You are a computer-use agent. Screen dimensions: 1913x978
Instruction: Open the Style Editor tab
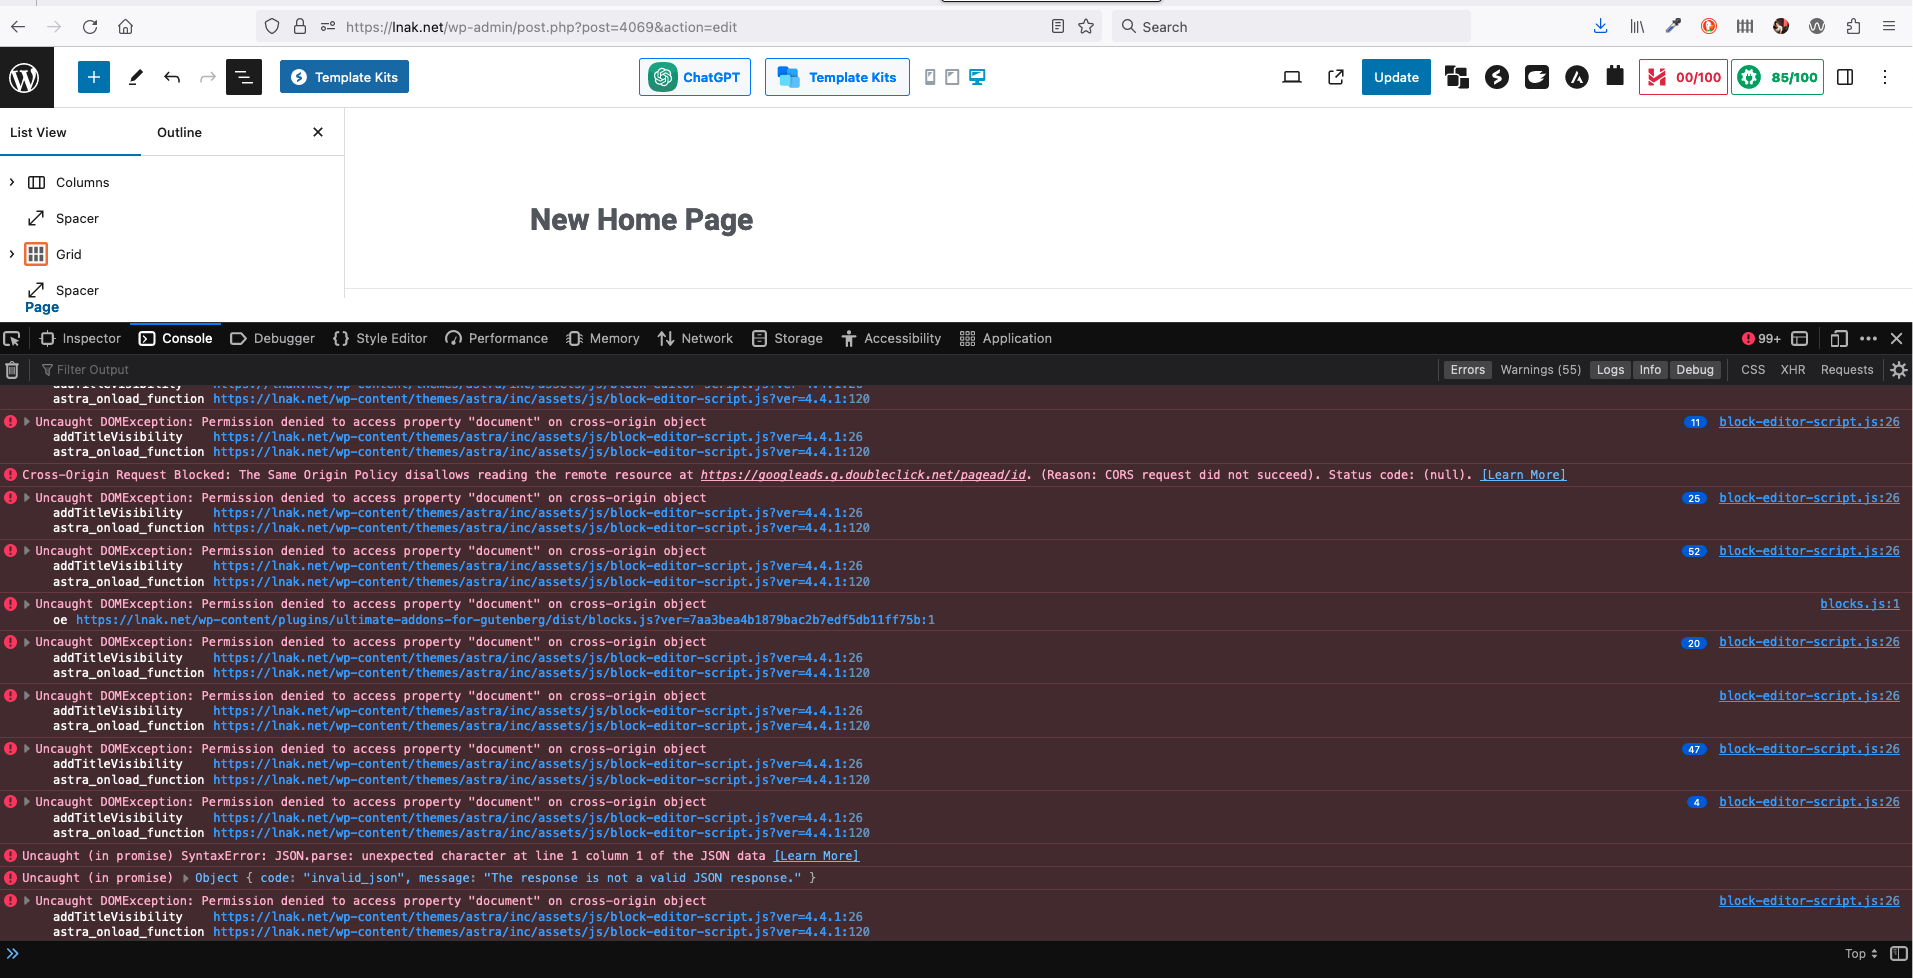click(380, 339)
